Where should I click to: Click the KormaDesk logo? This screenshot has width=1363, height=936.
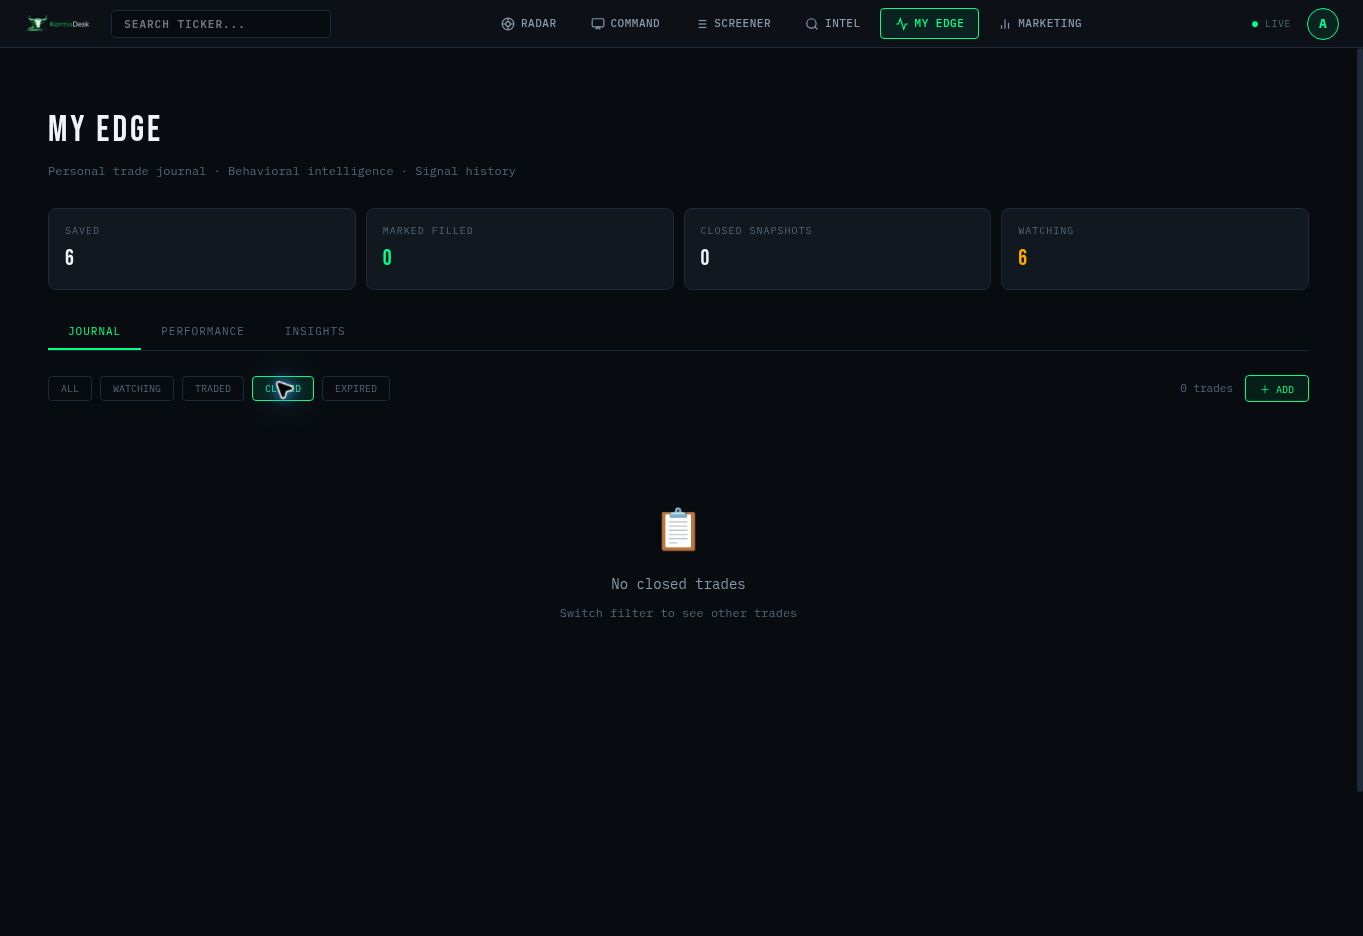(58, 23)
